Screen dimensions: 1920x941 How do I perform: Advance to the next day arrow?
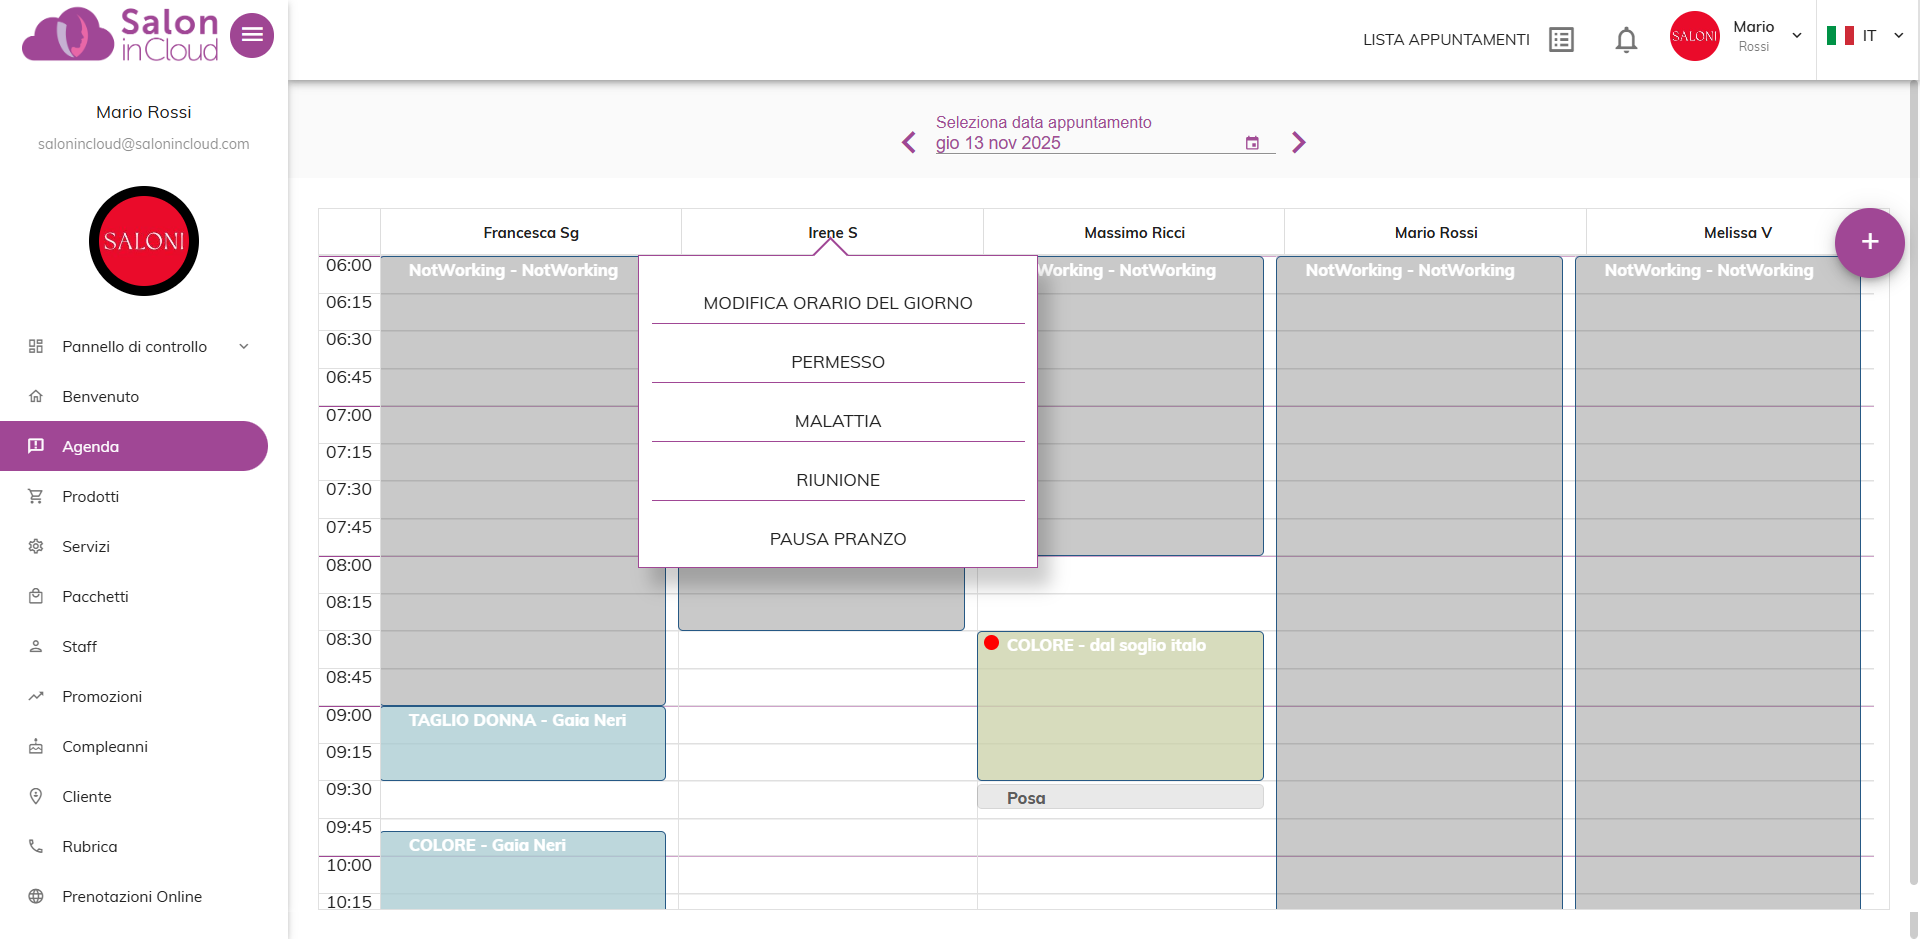[1298, 143]
